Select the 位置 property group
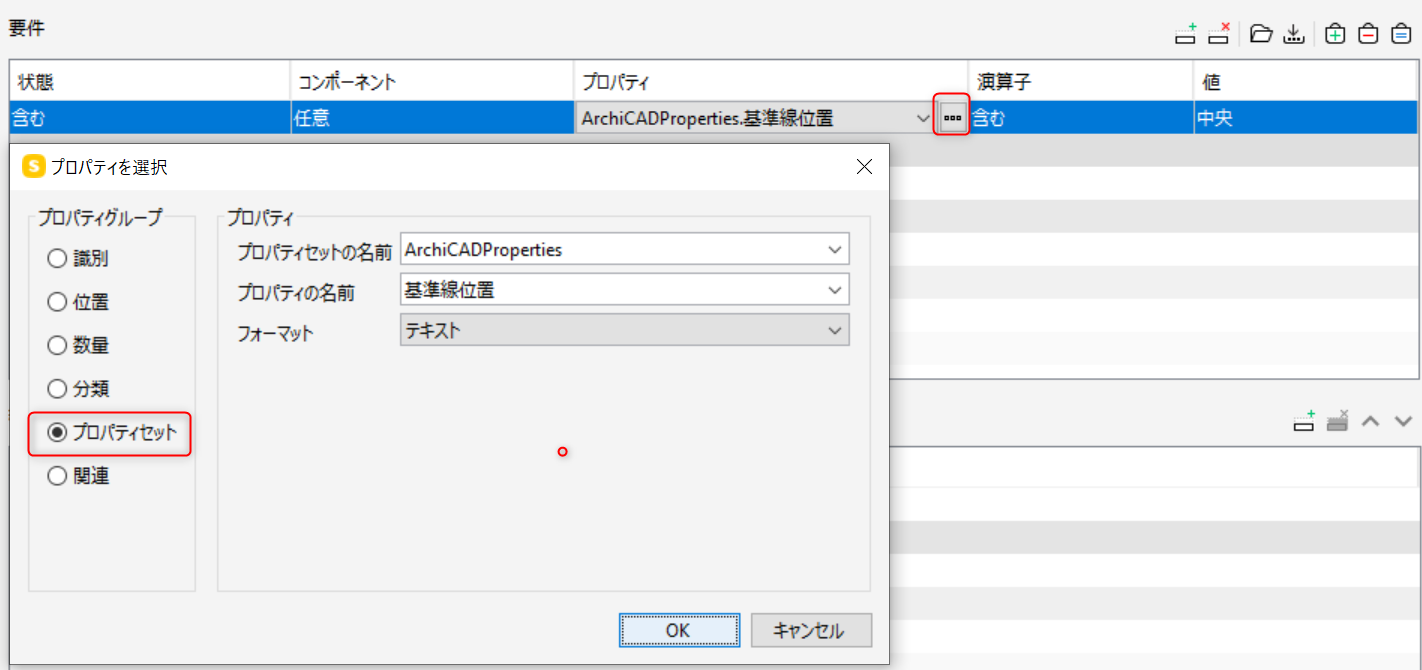This screenshot has height=670, width=1422. point(78,302)
